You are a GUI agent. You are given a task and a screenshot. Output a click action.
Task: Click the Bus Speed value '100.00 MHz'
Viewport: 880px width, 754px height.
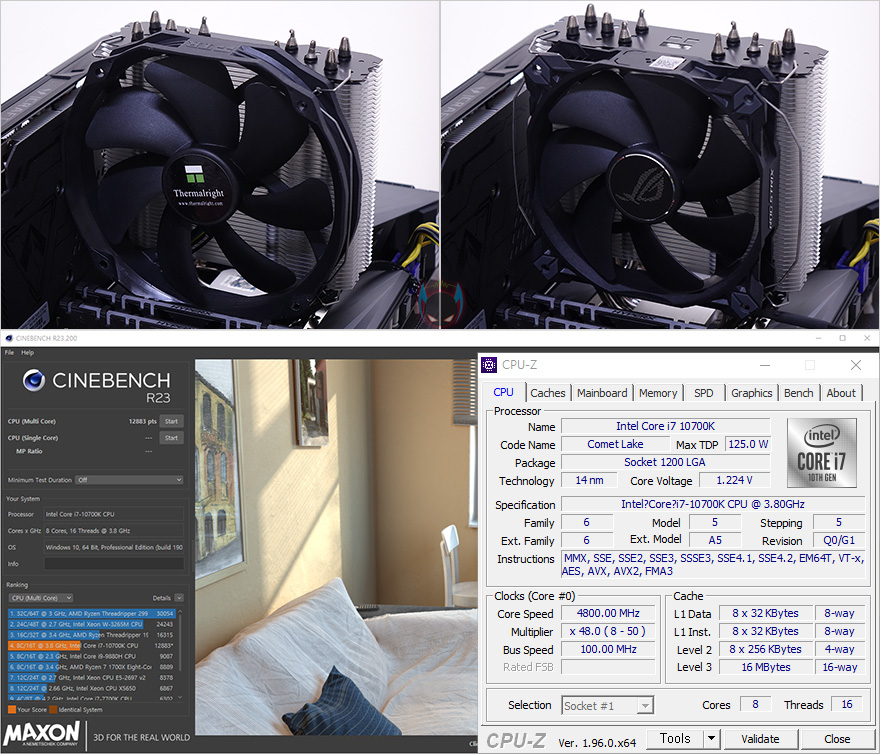click(x=608, y=649)
